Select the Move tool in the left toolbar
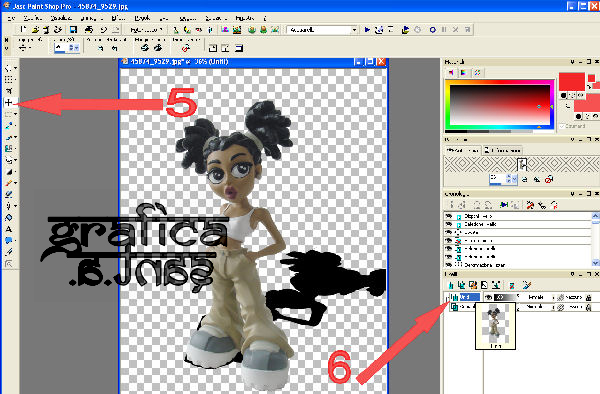Image resolution: width=600 pixels, height=394 pixels. [8, 103]
